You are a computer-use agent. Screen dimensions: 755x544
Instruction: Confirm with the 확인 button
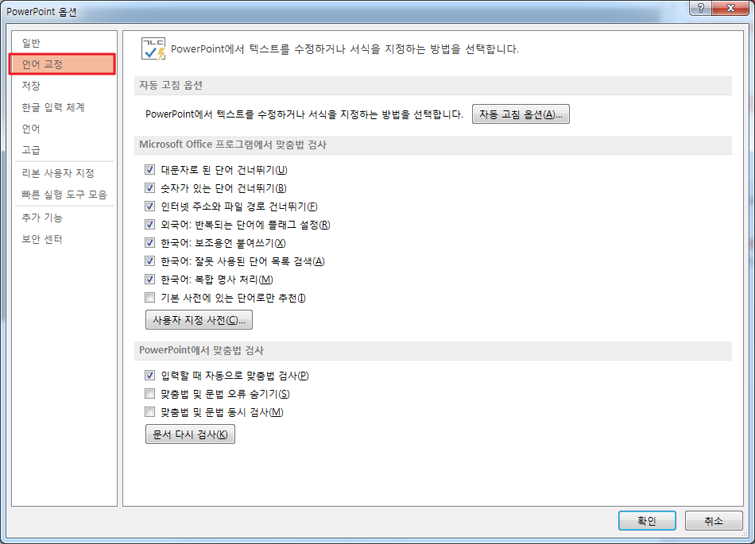(x=647, y=520)
